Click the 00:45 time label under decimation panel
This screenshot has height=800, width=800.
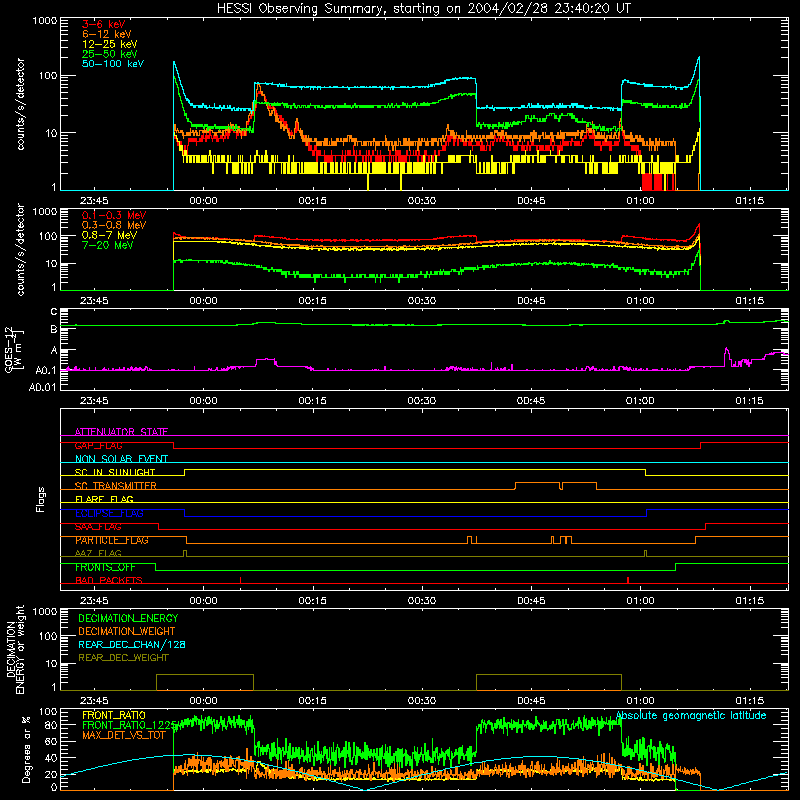point(531,701)
